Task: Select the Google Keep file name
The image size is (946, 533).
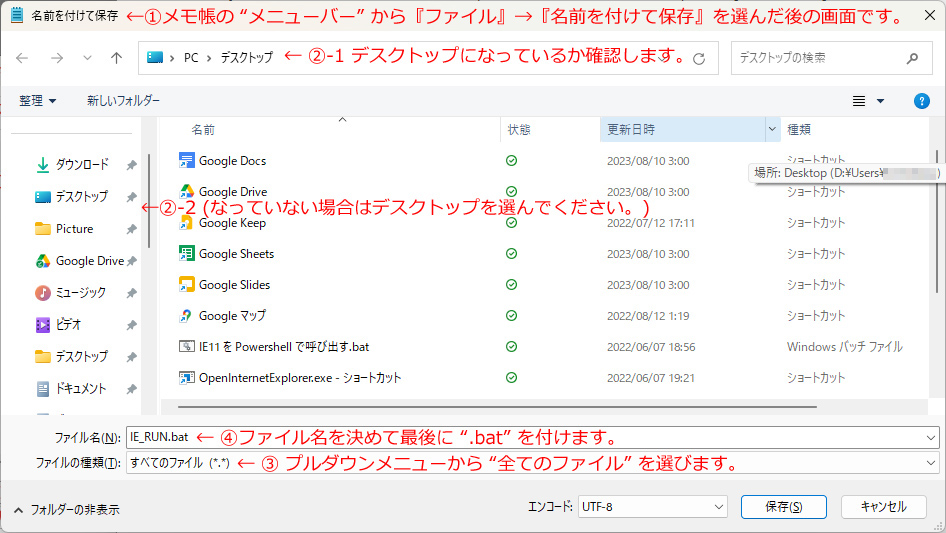Action: click(232, 223)
